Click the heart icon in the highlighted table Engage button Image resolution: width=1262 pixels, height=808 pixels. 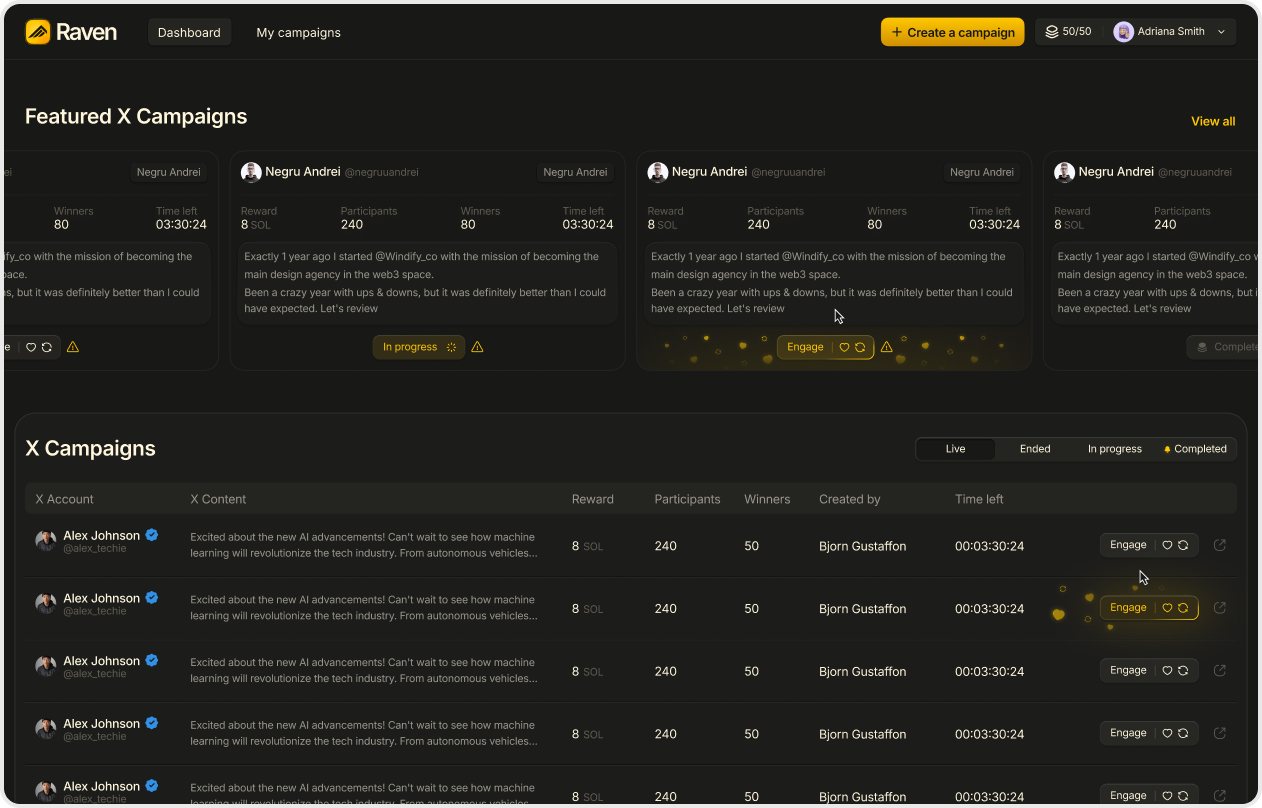1167,608
